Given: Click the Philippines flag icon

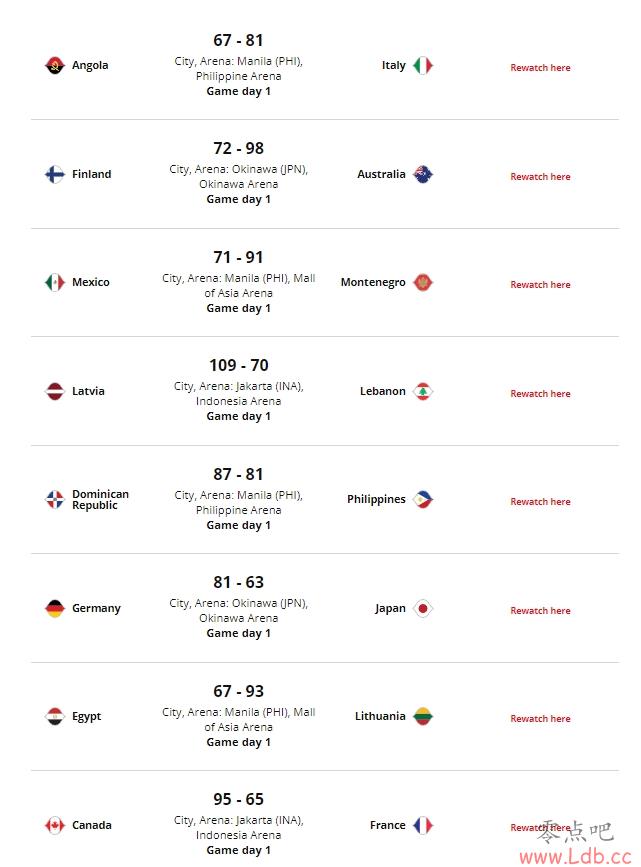Looking at the screenshot, I should [423, 499].
